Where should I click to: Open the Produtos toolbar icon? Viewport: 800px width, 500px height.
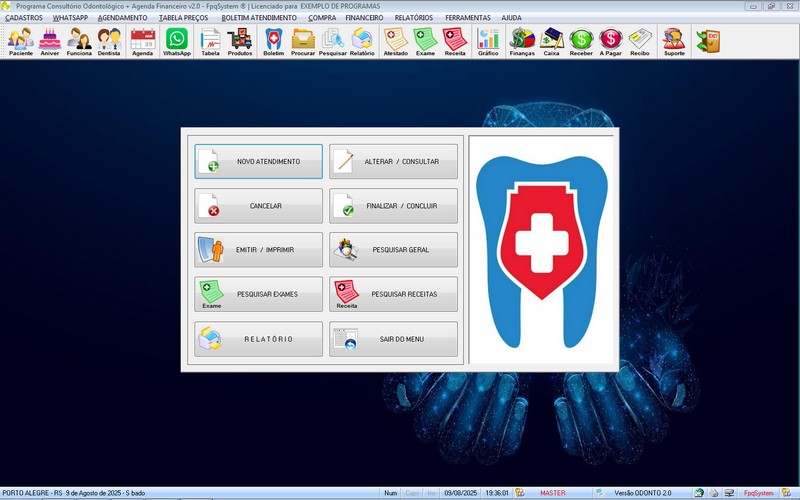point(240,41)
